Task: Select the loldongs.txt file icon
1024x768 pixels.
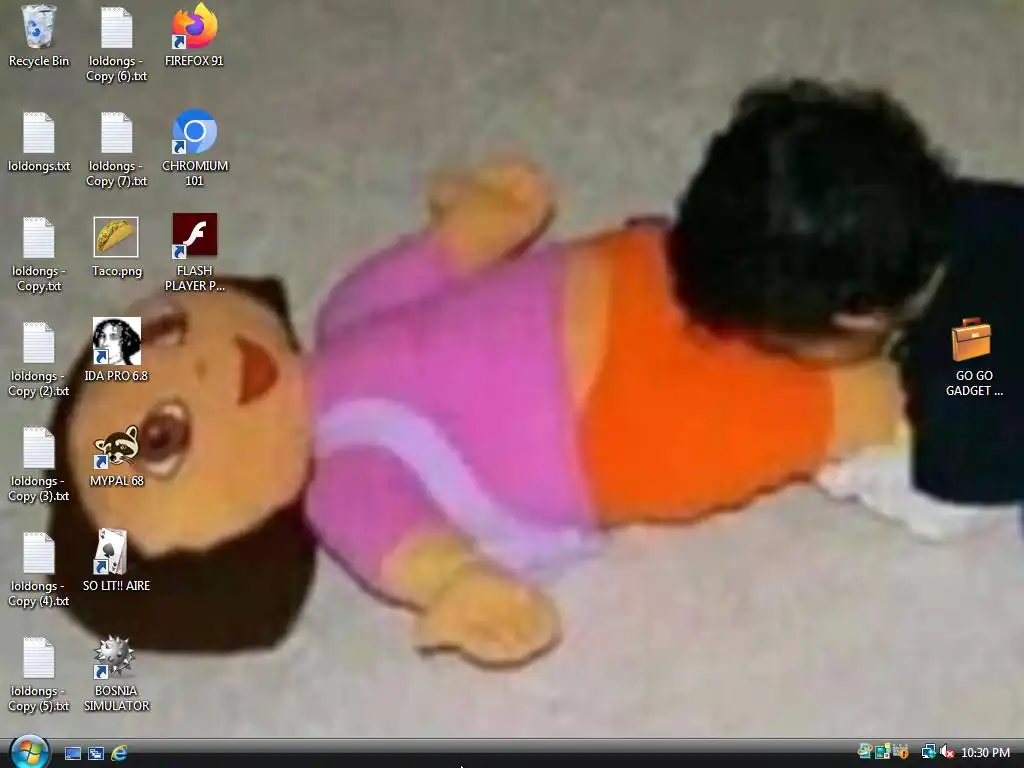Action: [39, 142]
